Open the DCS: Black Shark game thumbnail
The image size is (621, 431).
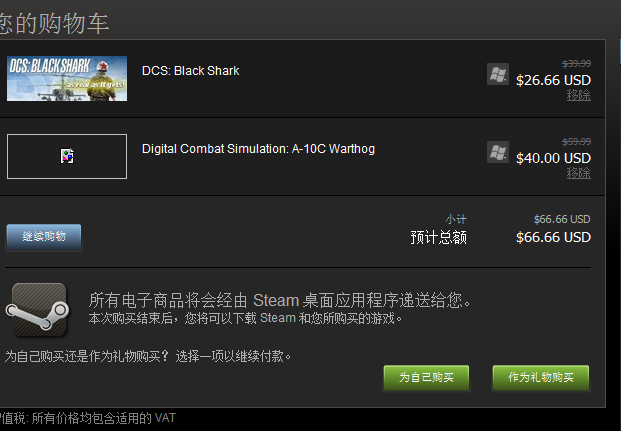coord(67,78)
